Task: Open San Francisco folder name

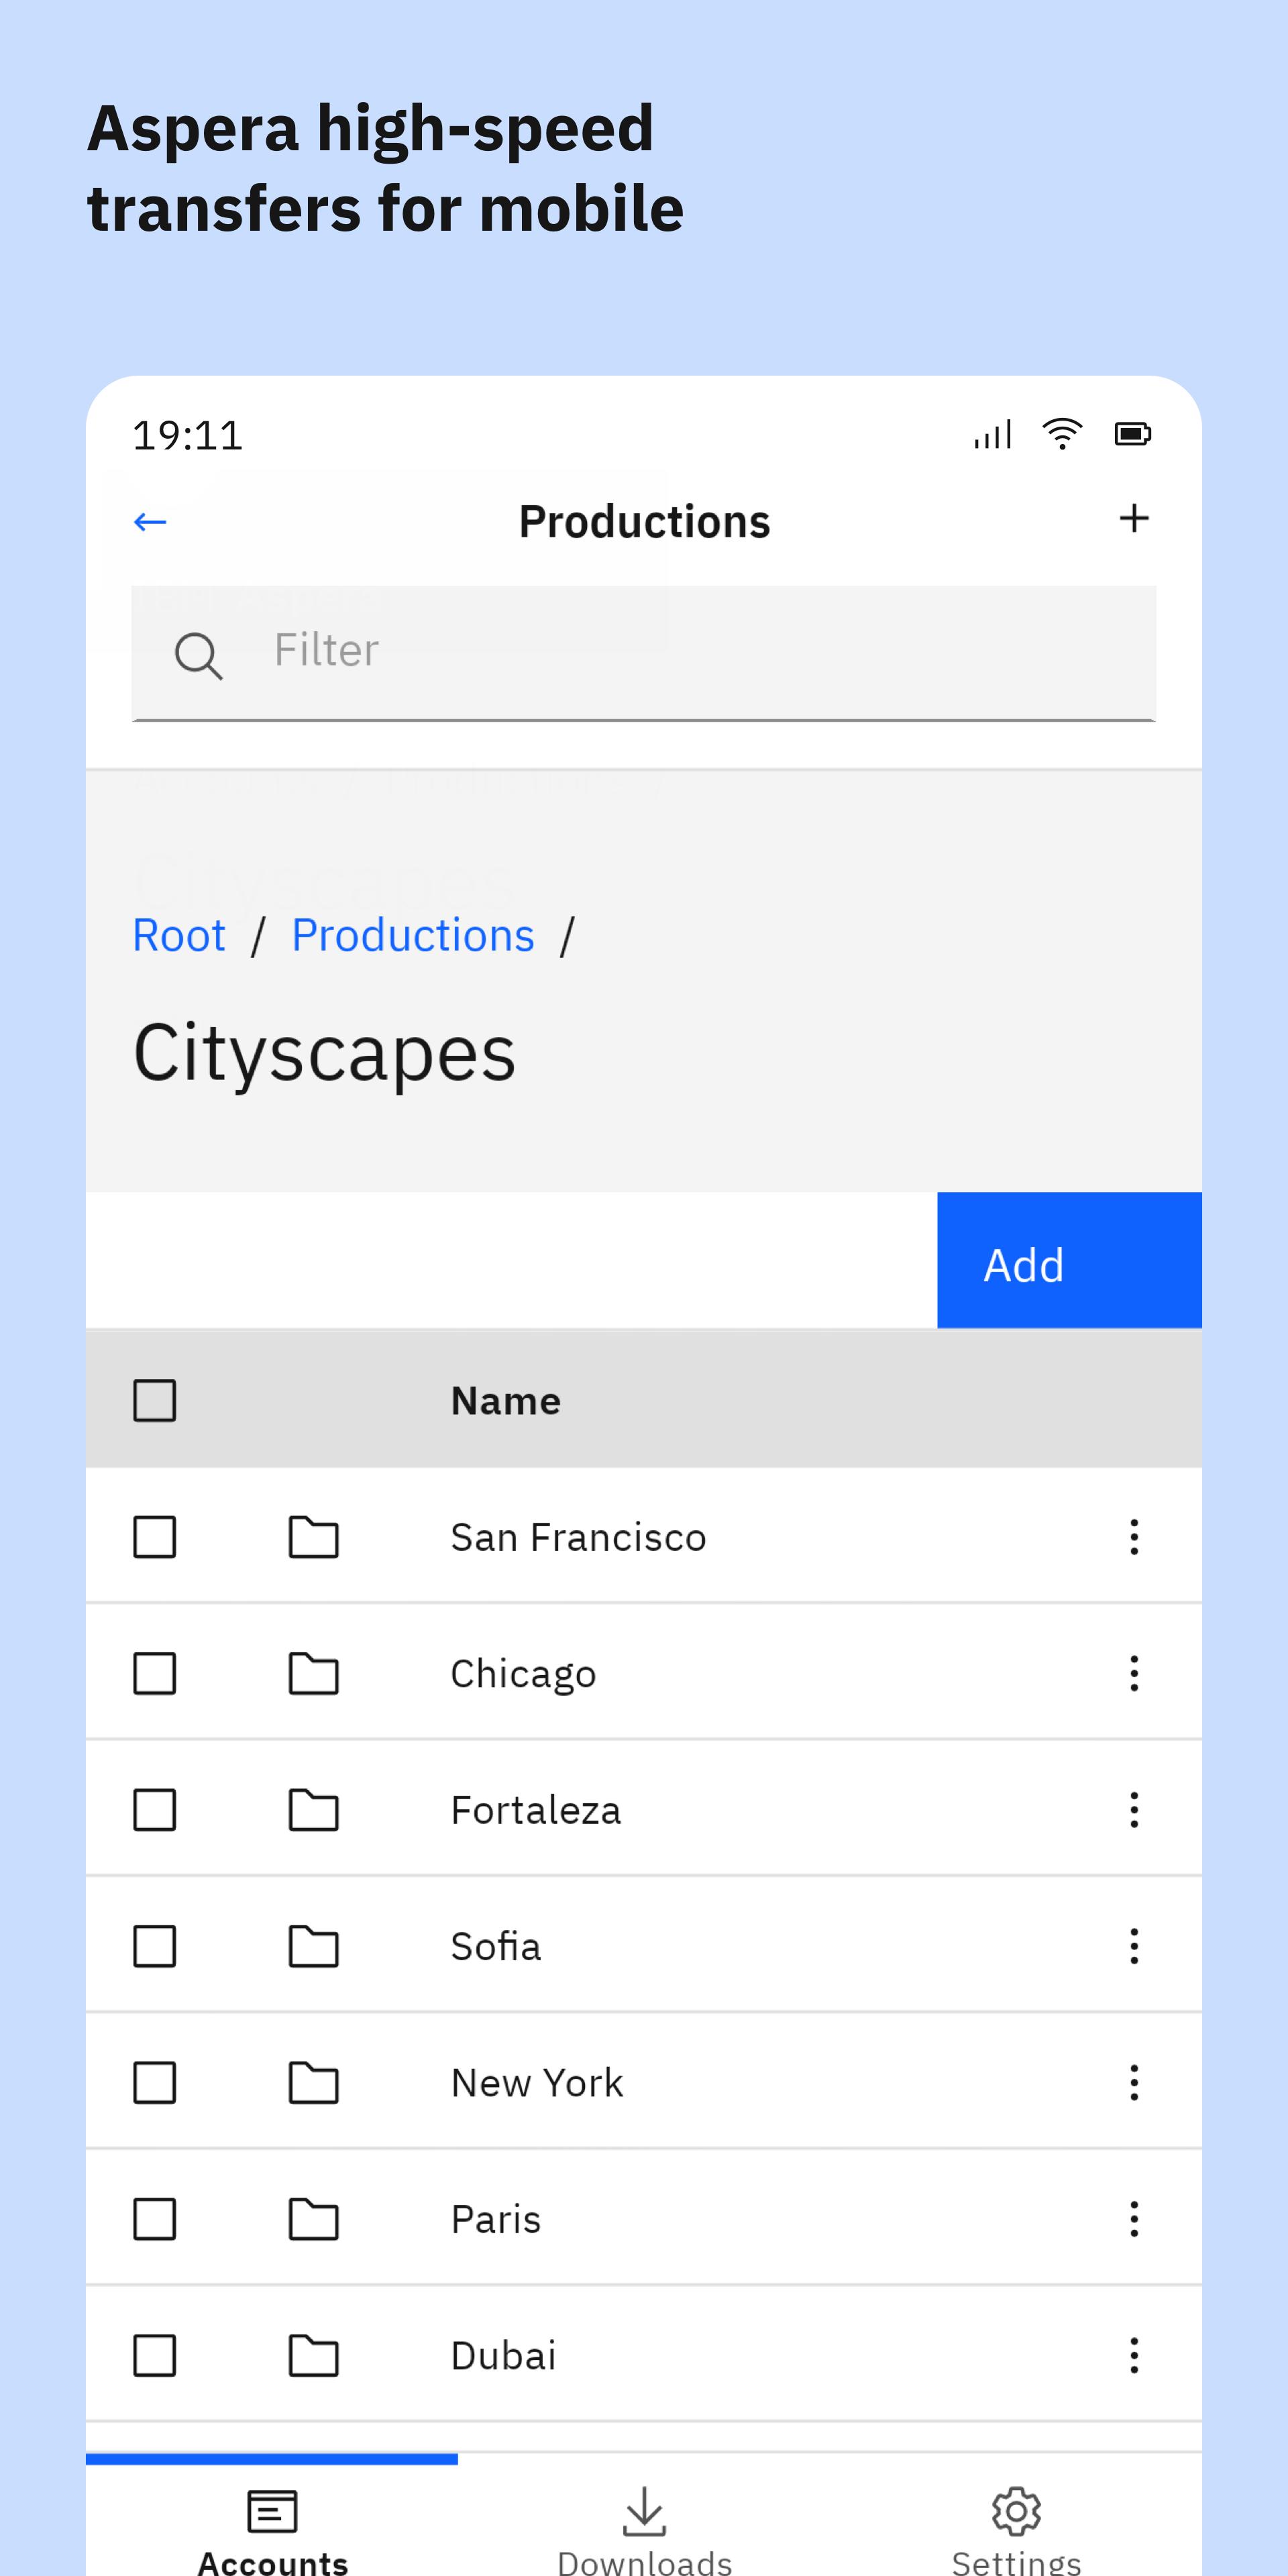Action: (578, 1537)
